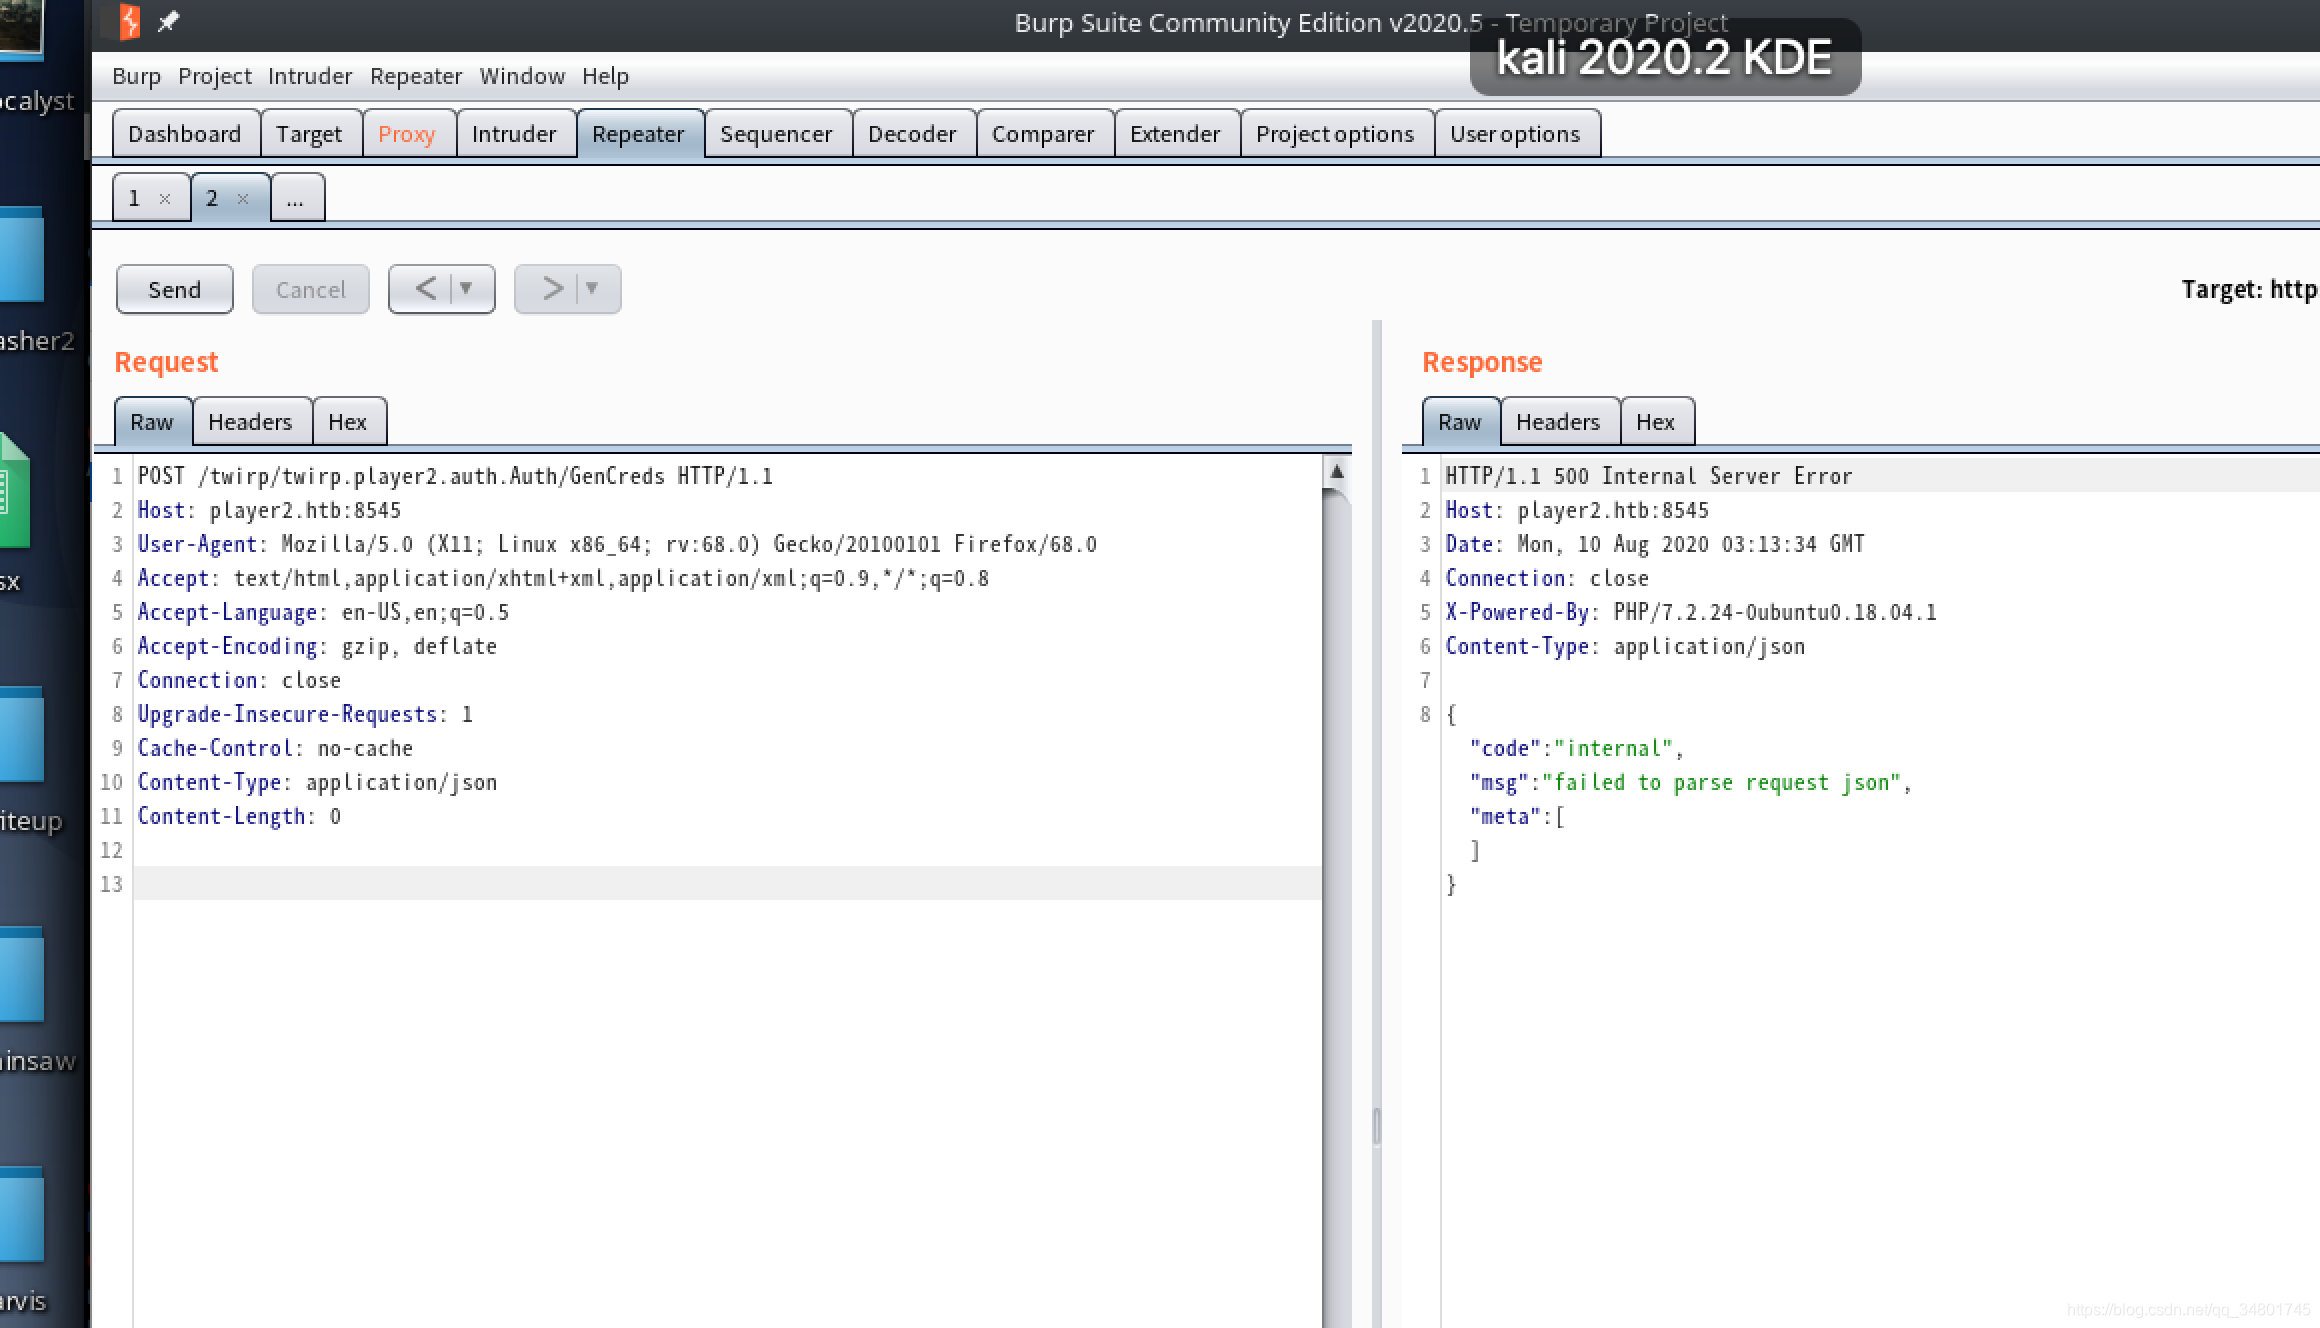Send the request
This screenshot has width=2320, height=1328.
coord(175,290)
